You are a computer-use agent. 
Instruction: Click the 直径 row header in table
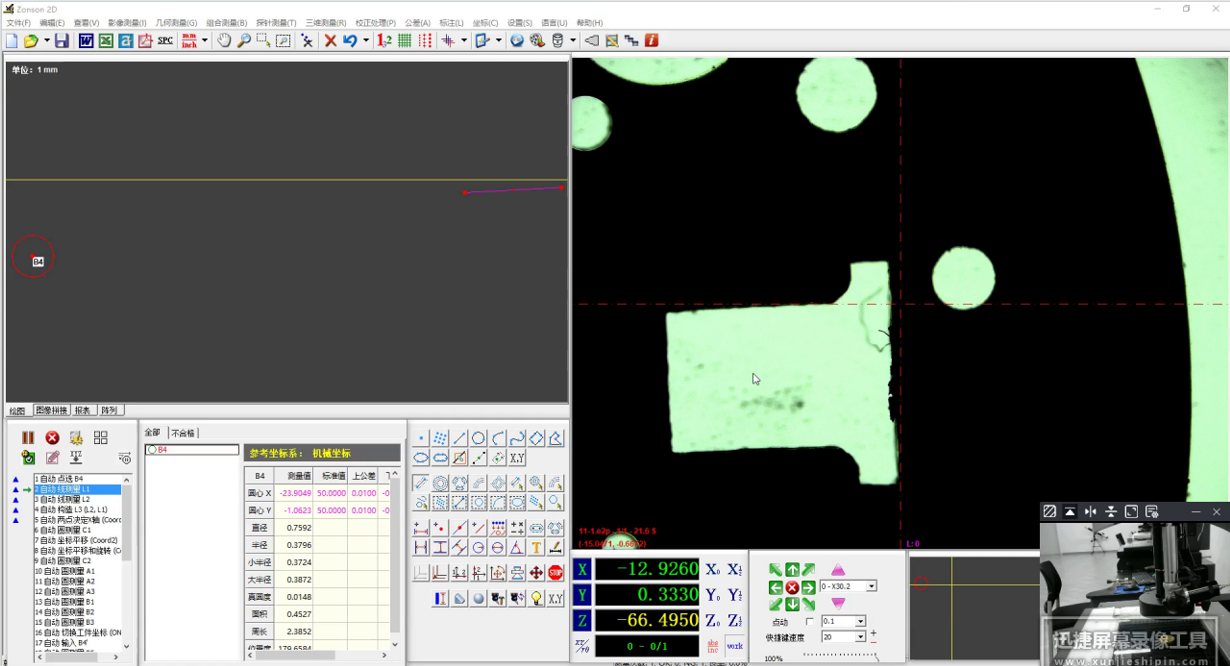[x=260, y=527]
